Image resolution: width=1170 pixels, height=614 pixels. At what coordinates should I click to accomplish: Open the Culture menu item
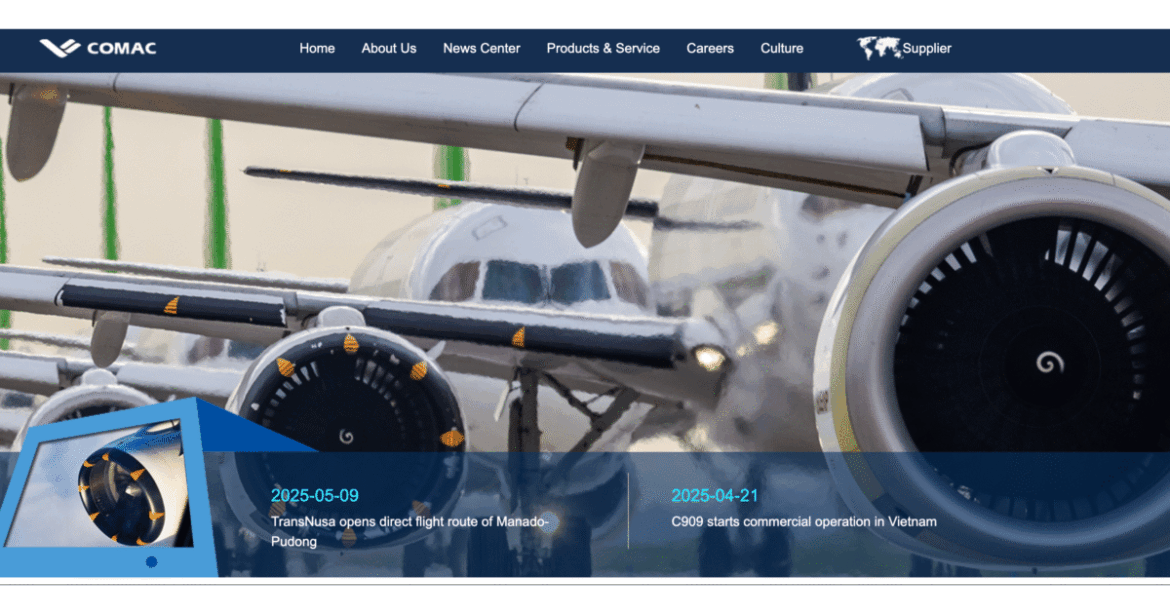click(x=781, y=48)
